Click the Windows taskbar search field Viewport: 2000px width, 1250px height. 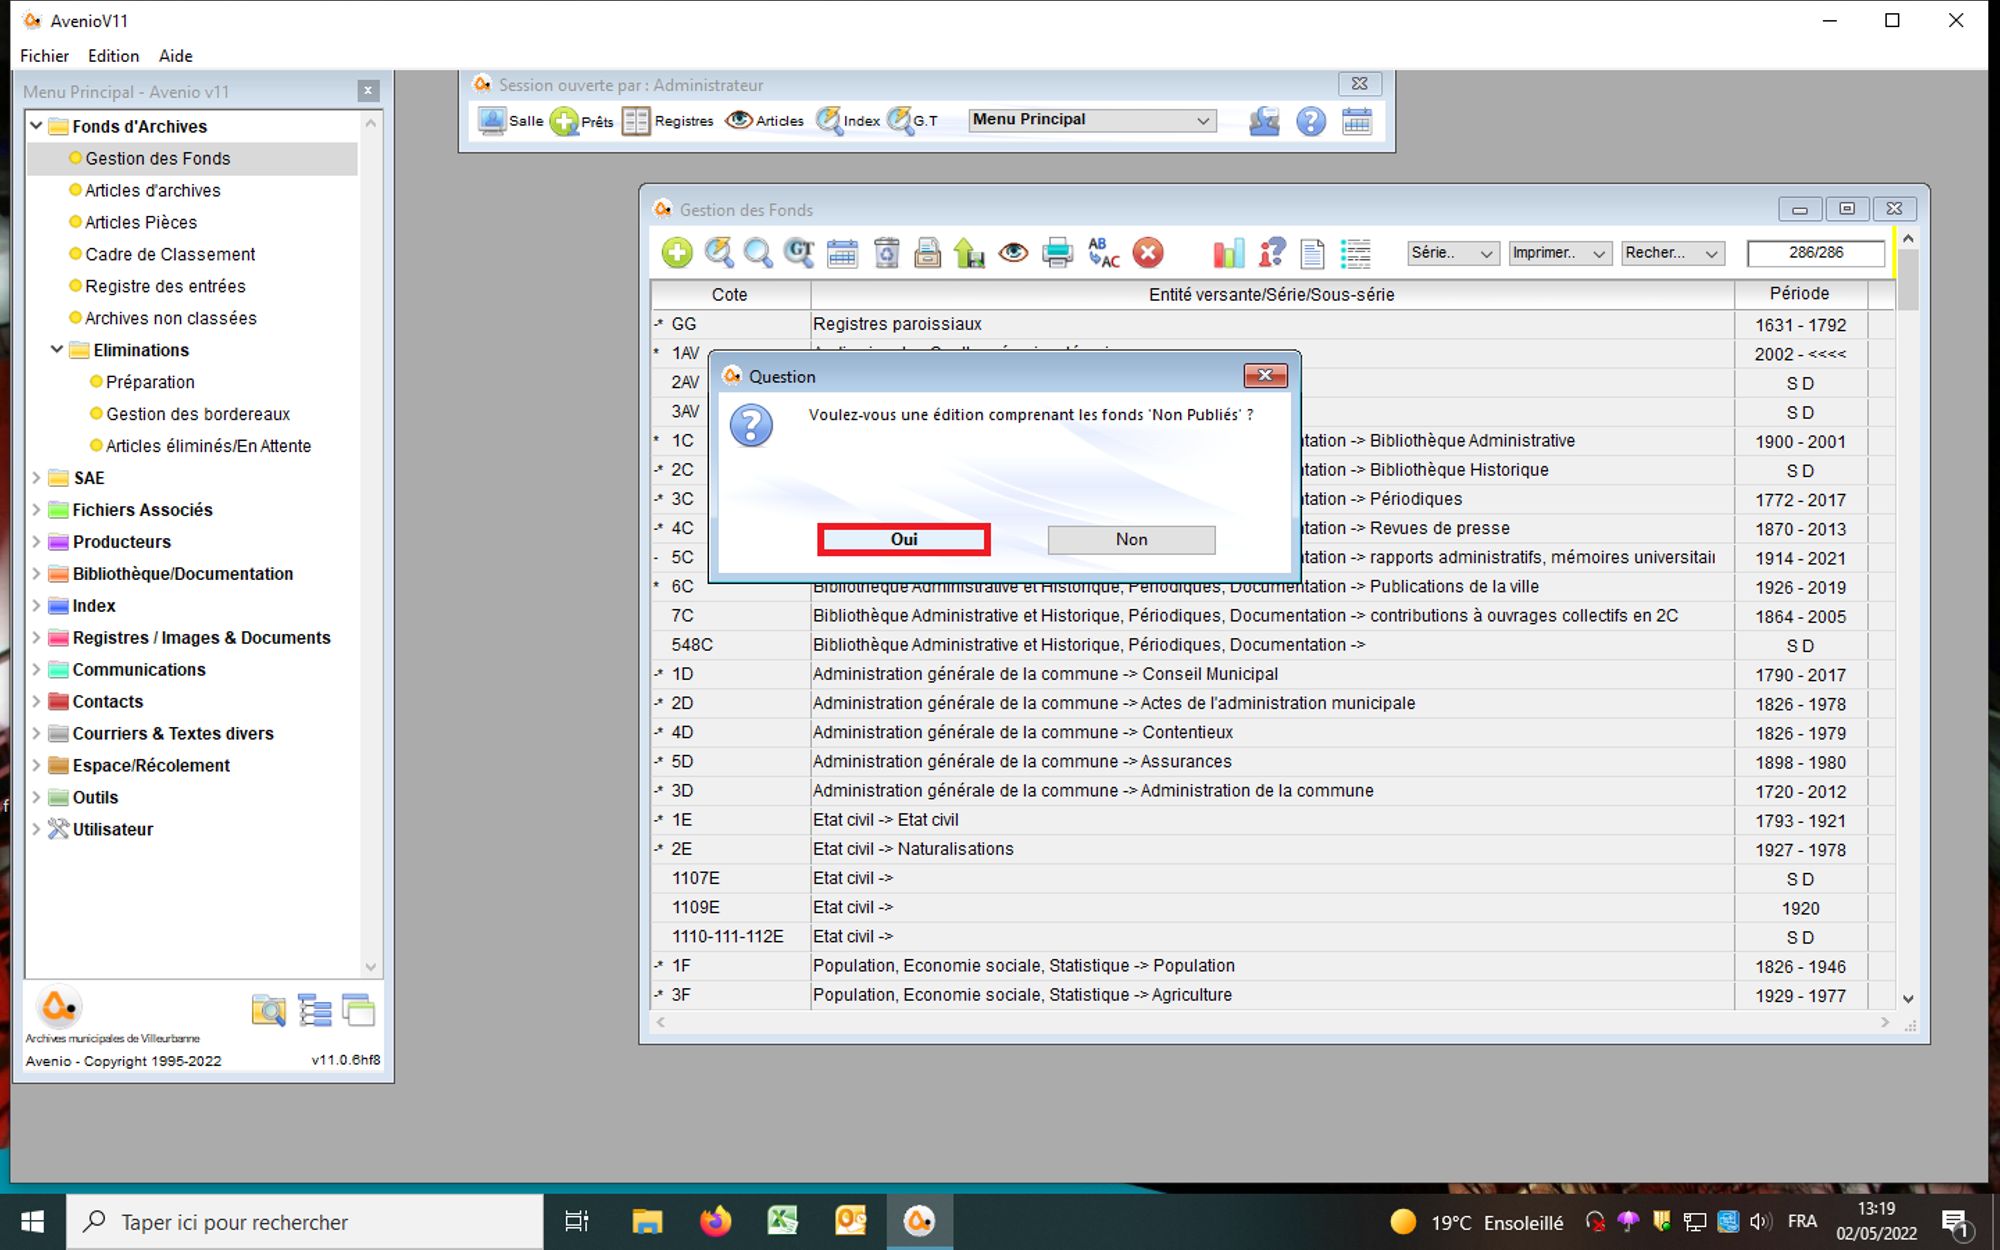[x=305, y=1222]
